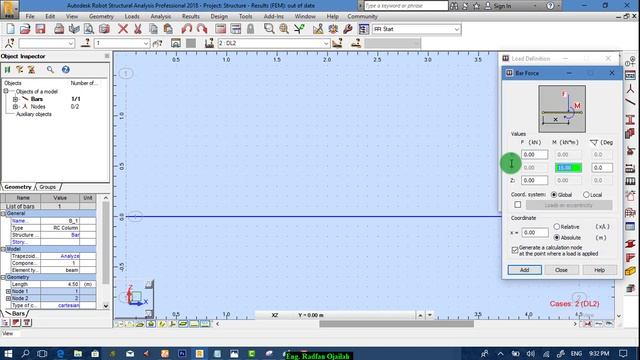Activate the zoom window magnifier icon

point(269,29)
